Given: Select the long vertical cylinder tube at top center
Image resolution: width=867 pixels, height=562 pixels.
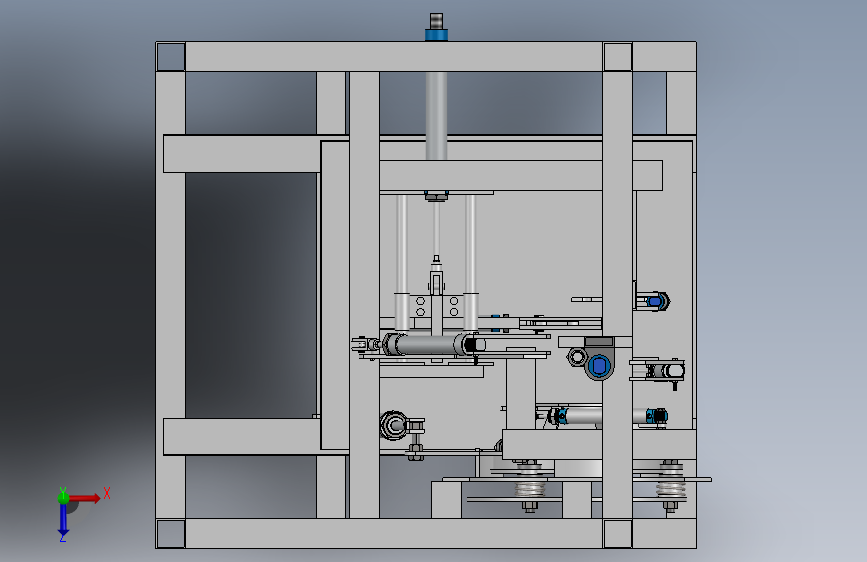Looking at the screenshot, I should click(436, 116).
